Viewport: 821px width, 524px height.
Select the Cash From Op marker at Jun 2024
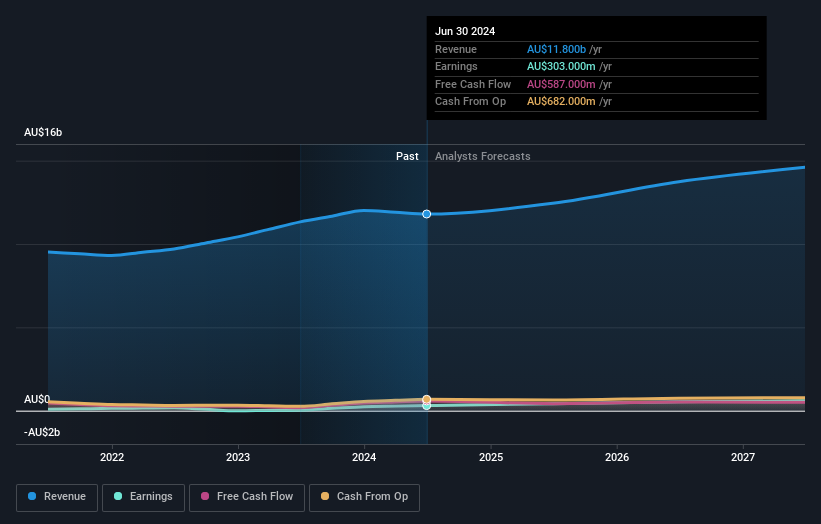[427, 399]
